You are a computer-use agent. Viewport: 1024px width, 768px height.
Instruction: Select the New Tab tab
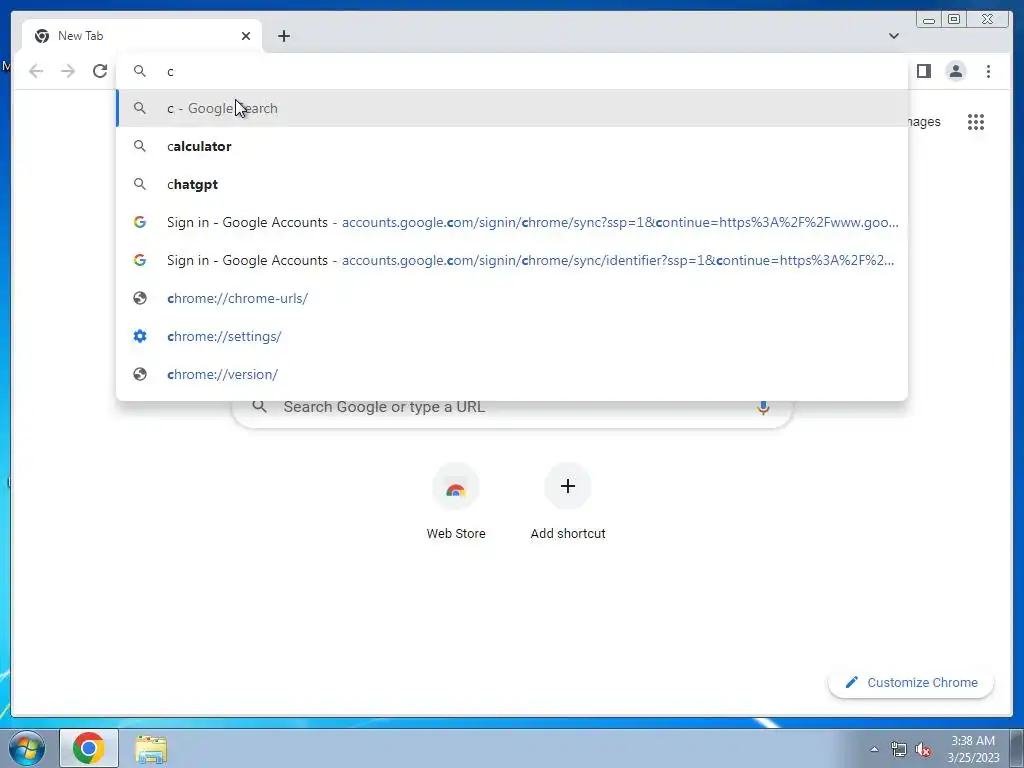142,36
